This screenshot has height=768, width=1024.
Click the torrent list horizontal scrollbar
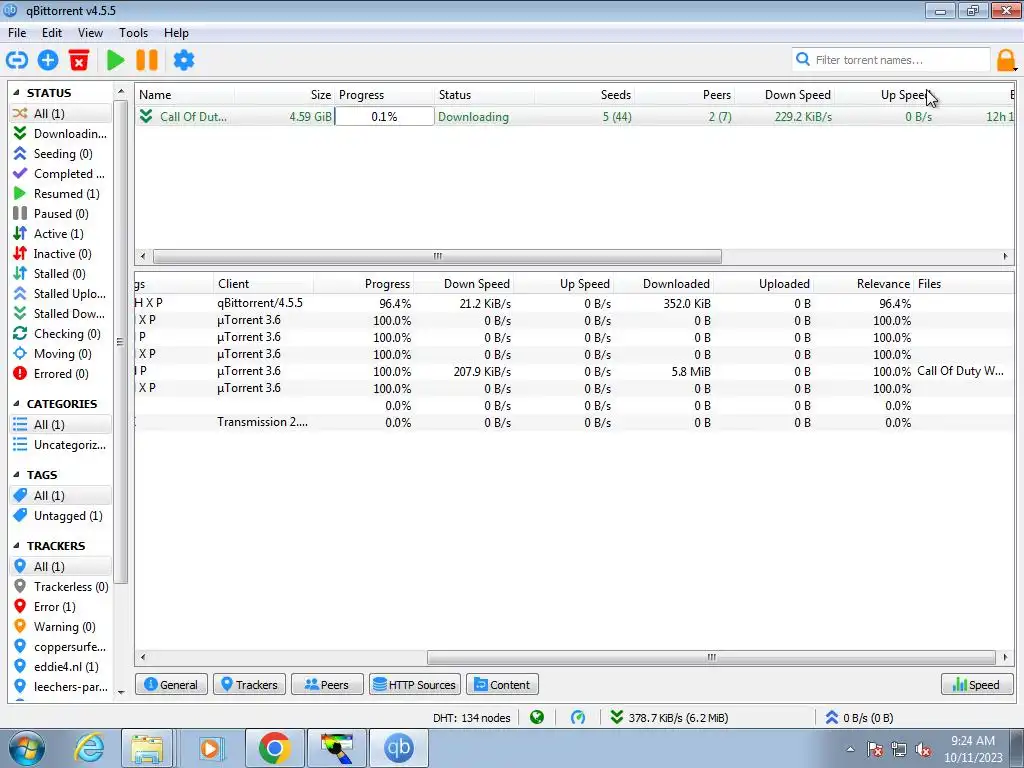point(438,256)
